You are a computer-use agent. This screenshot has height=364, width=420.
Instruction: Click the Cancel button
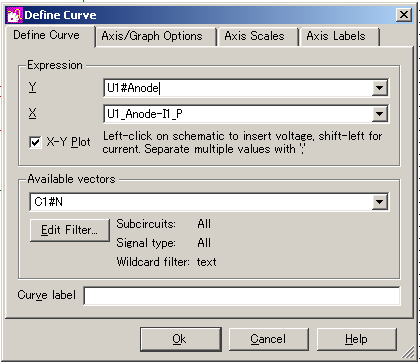click(268, 339)
